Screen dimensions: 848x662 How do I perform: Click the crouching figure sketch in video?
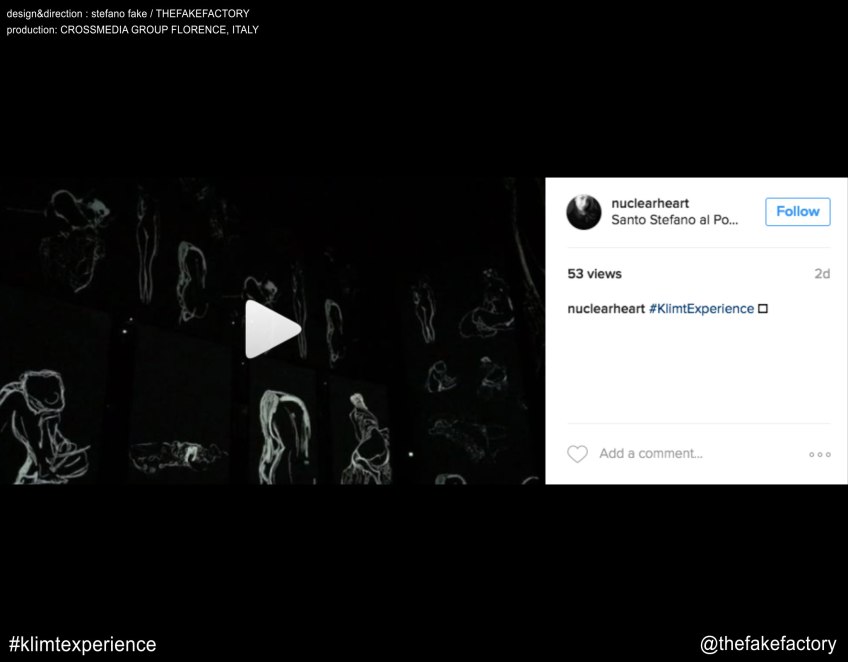coord(43,426)
